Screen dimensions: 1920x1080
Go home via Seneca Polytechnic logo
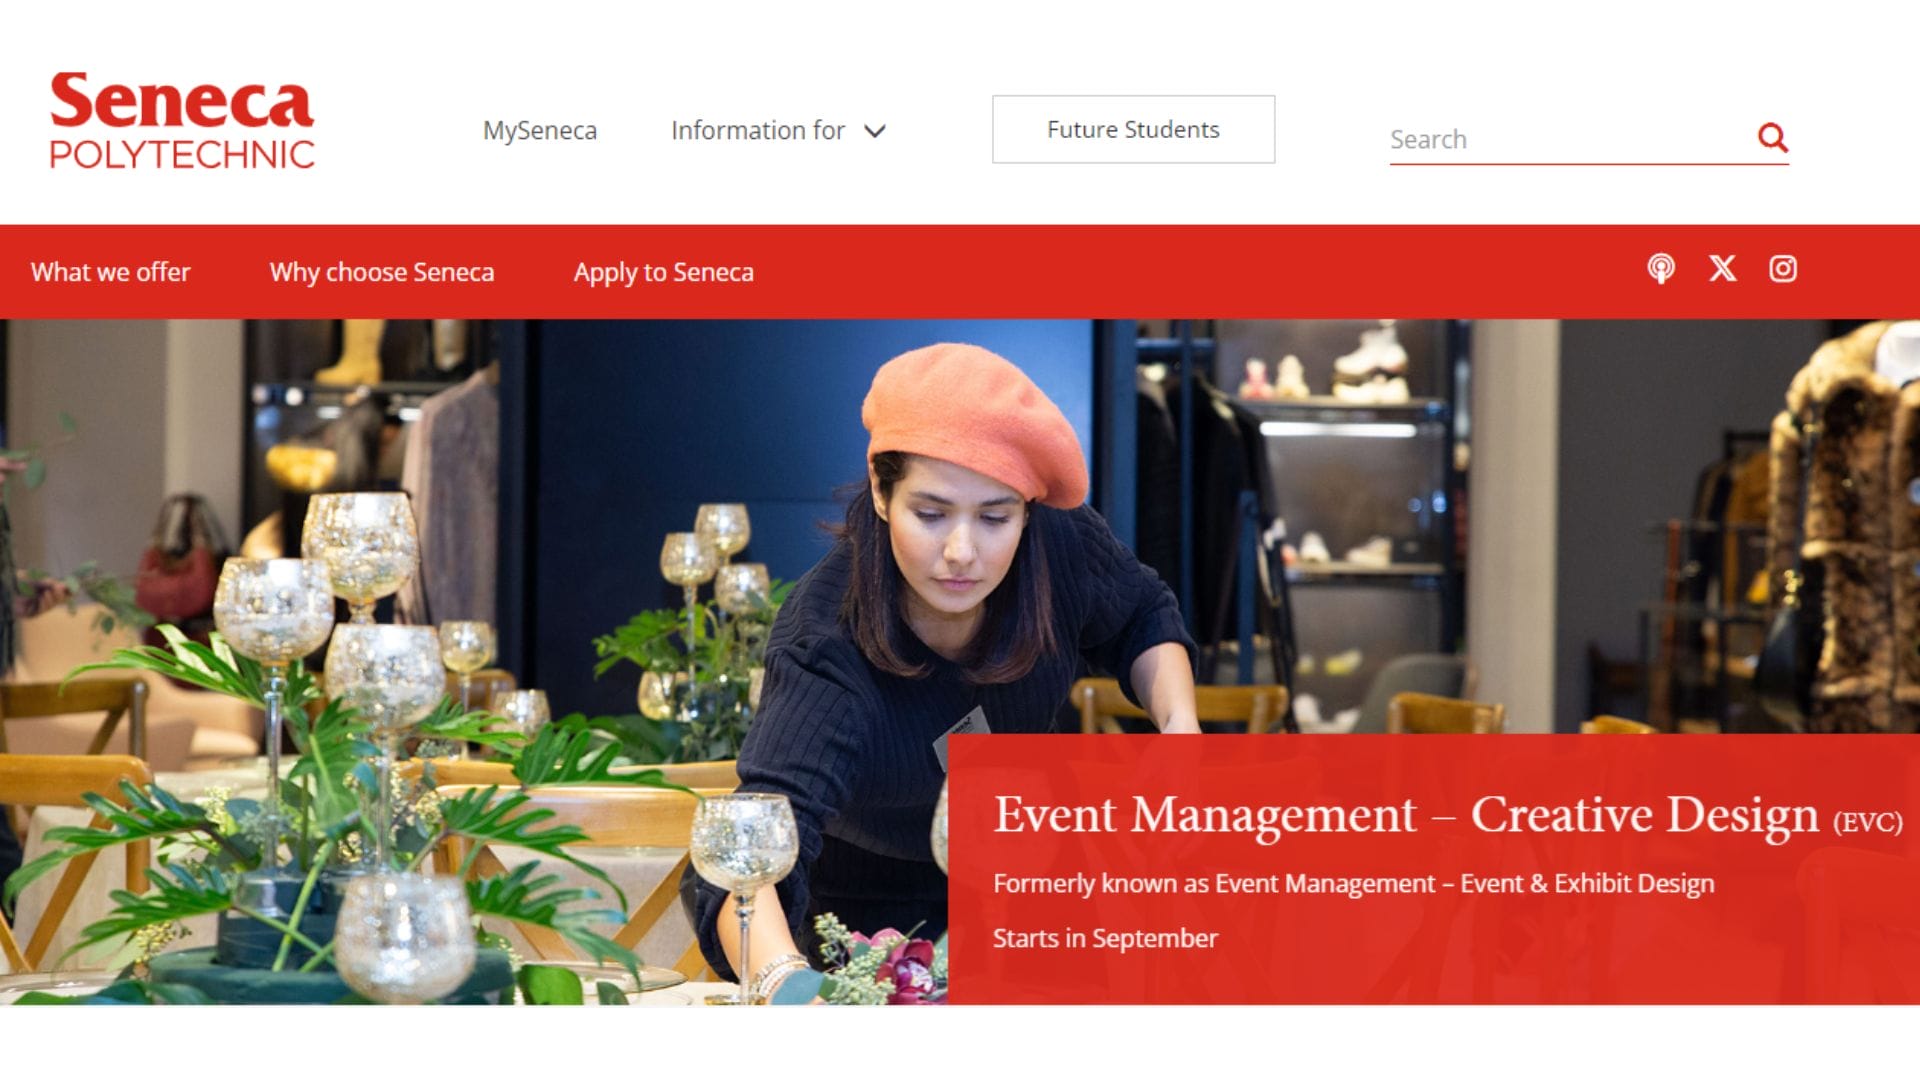pyautogui.click(x=182, y=121)
